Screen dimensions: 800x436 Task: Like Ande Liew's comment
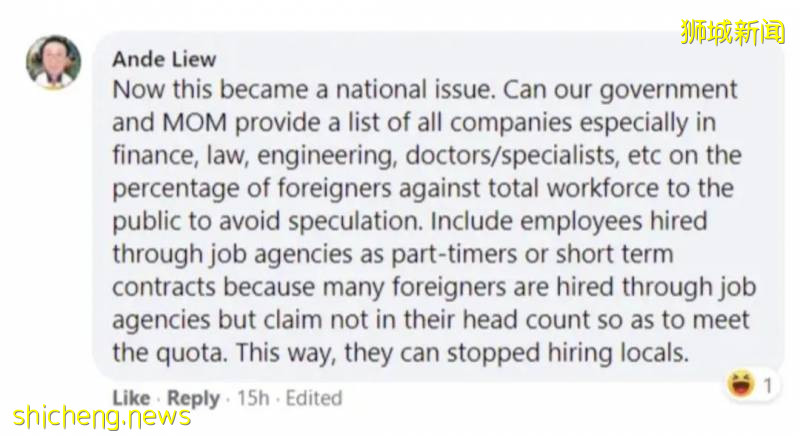click(131, 398)
